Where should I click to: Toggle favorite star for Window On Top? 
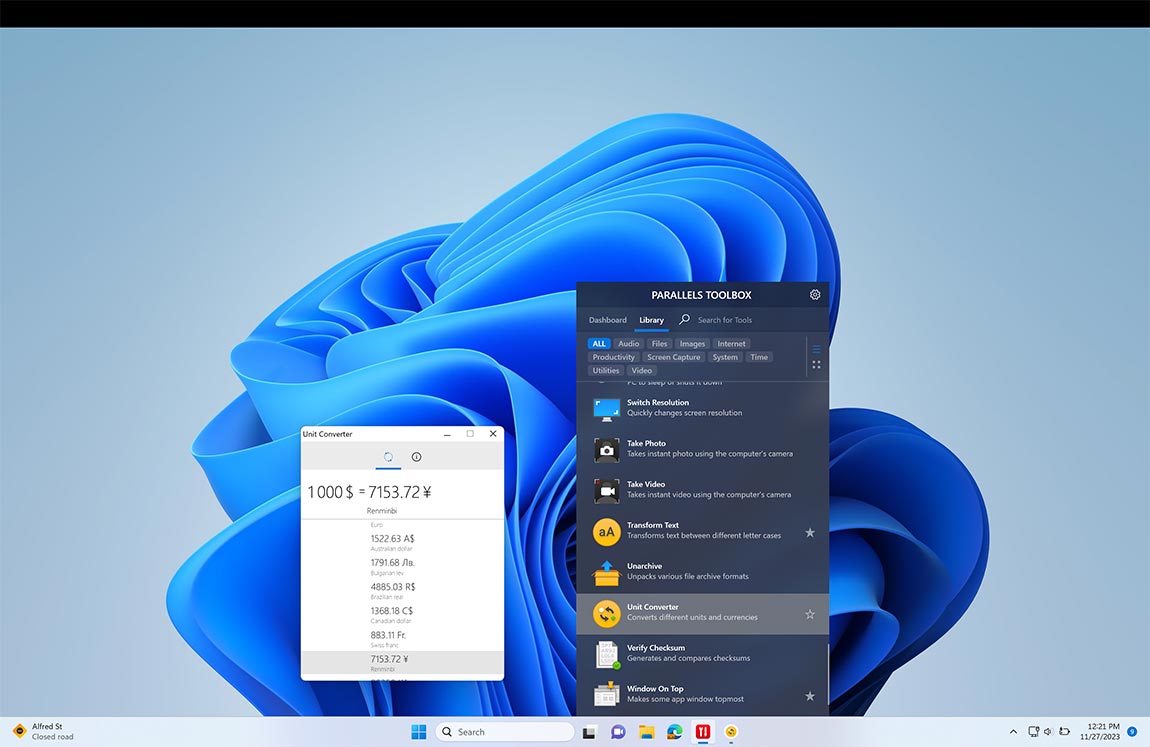pos(810,695)
